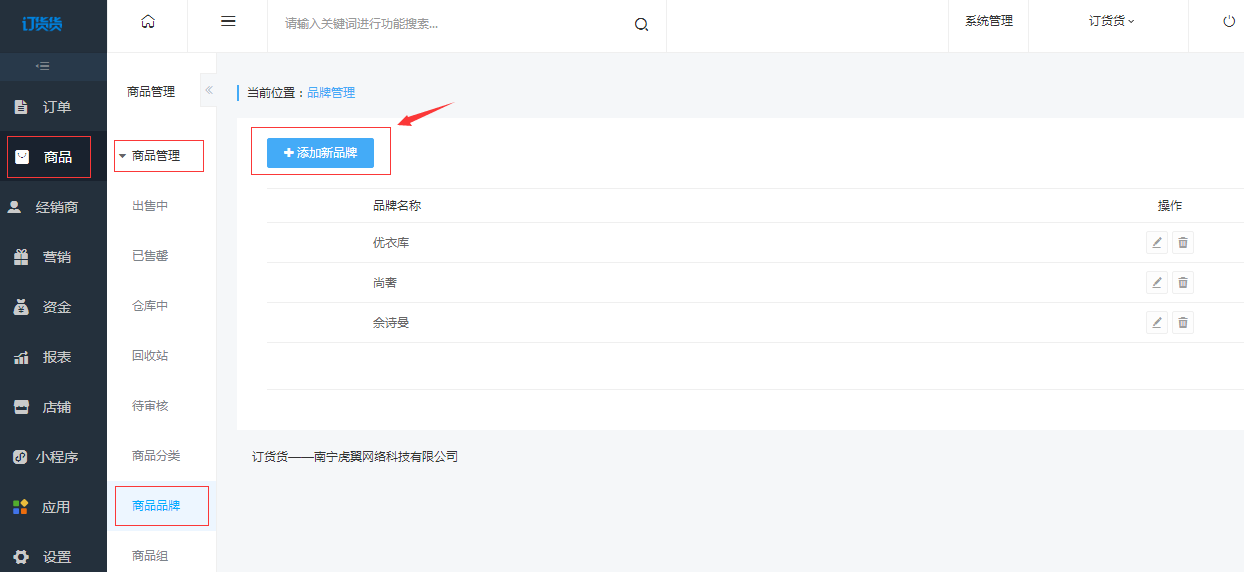Open the 报表 section in sidebar
This screenshot has width=1244, height=572.
click(53, 357)
